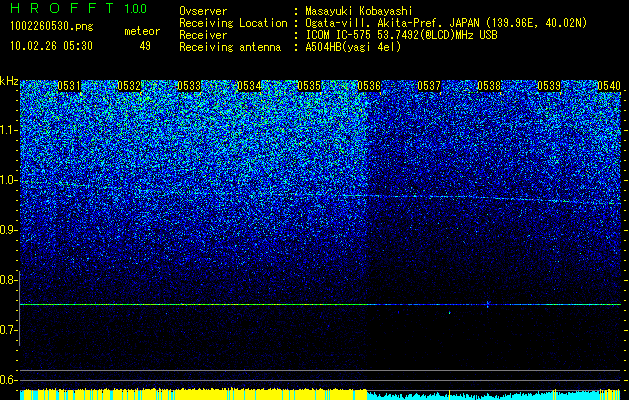Click the 0535 time marker

[x=309, y=86]
